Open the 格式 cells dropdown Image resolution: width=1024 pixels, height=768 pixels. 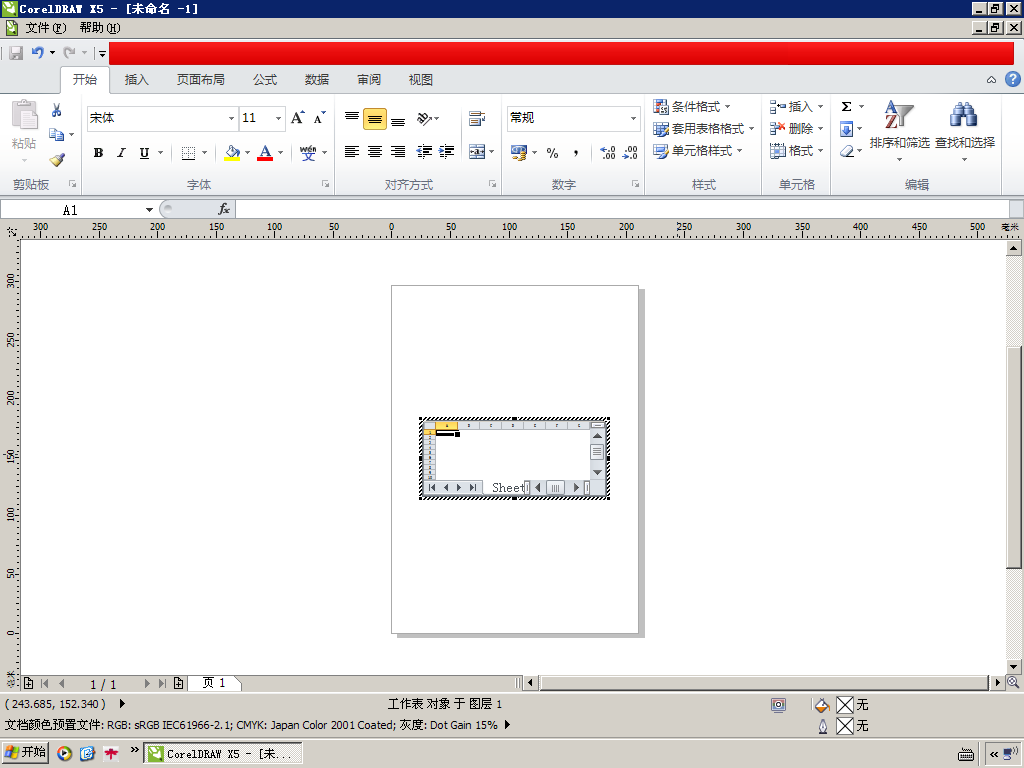(796, 151)
